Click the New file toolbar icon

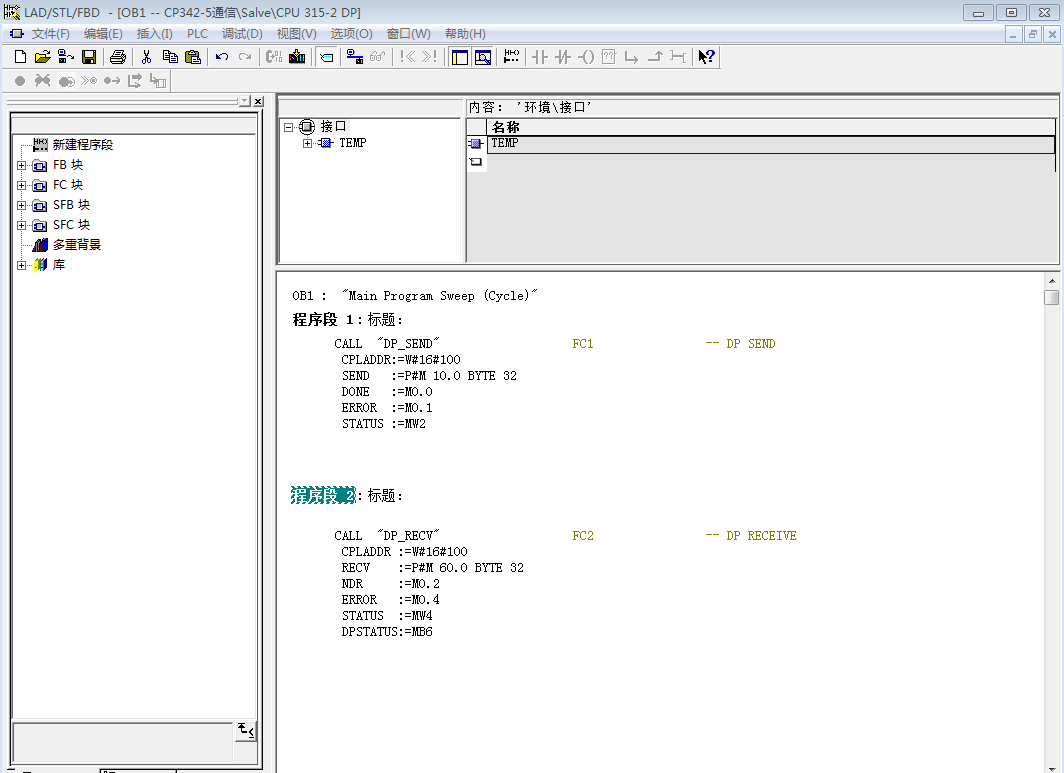(x=20, y=57)
